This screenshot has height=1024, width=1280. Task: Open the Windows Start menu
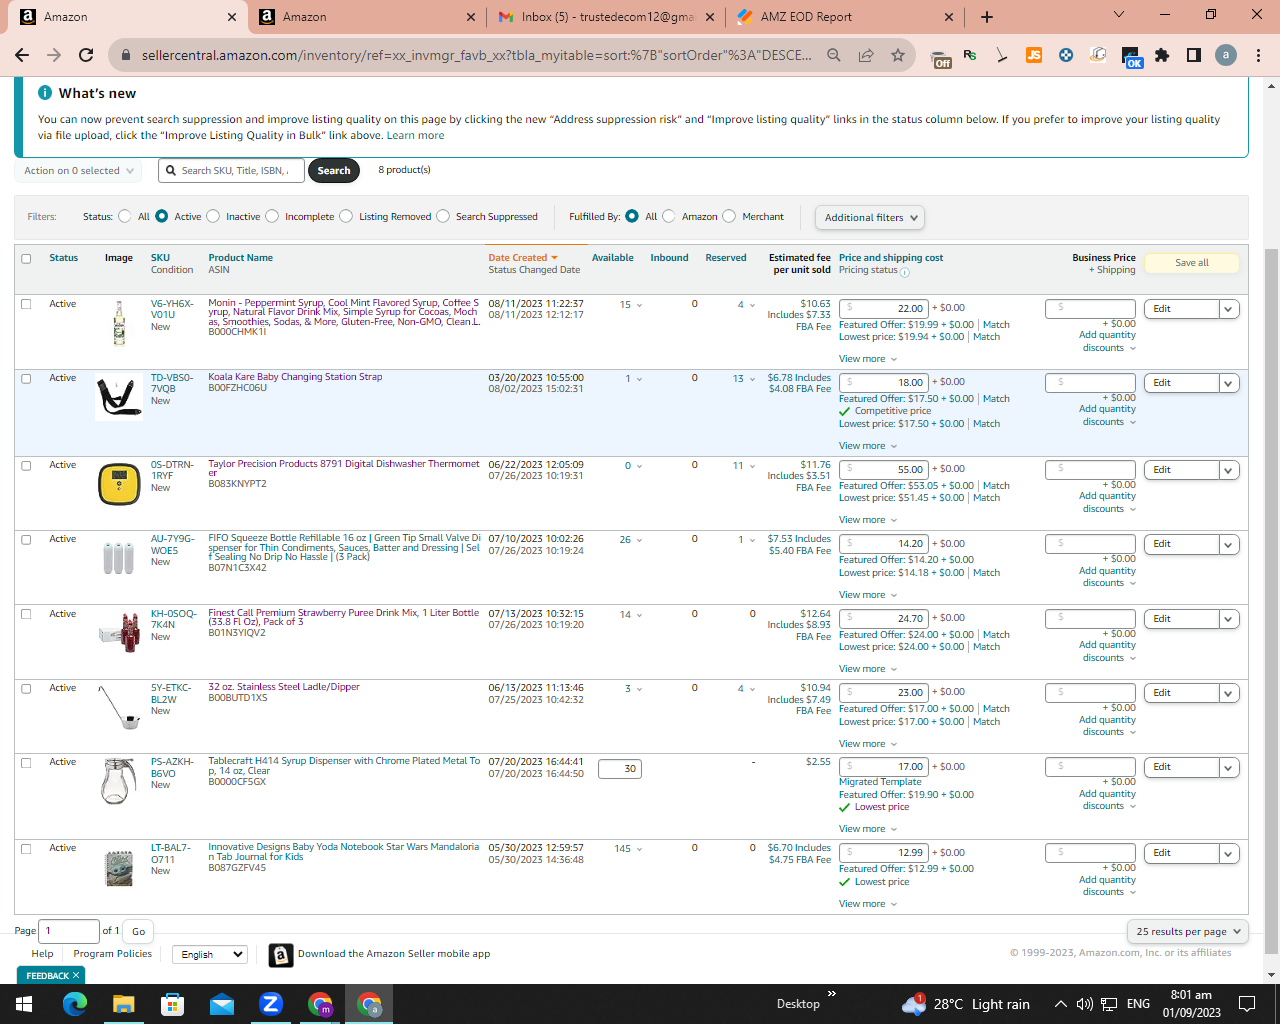point(24,1003)
